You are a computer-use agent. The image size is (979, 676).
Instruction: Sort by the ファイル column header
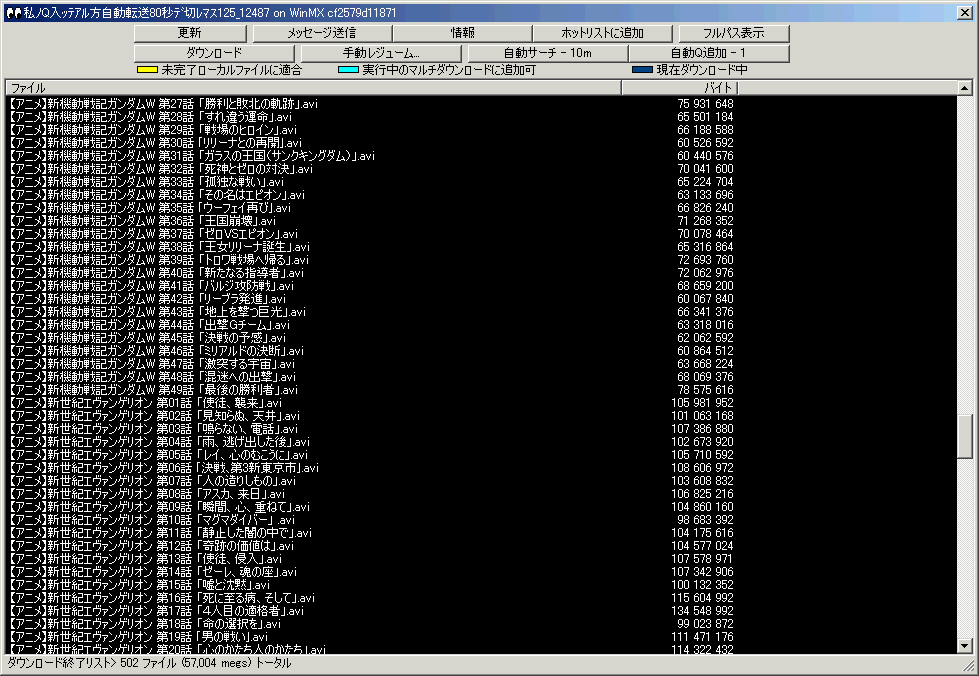(312, 88)
